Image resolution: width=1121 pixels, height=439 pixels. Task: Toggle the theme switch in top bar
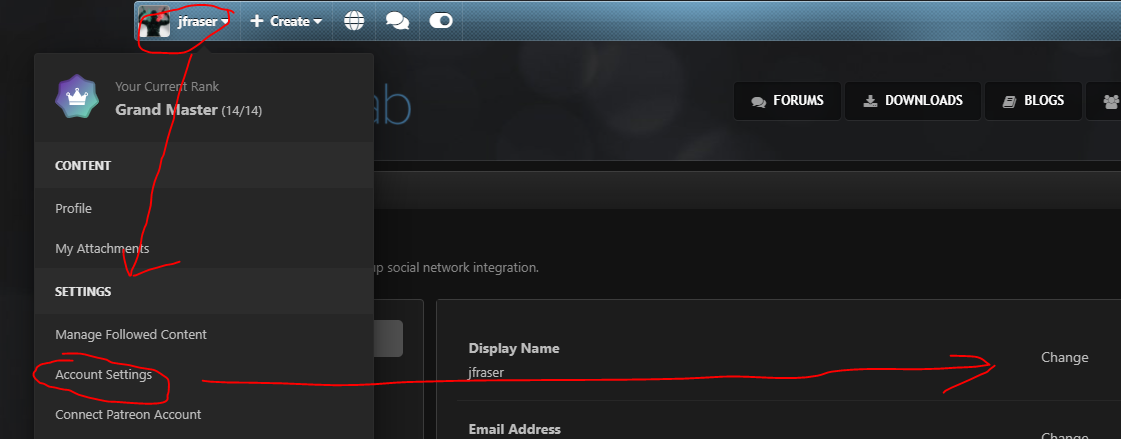point(441,21)
